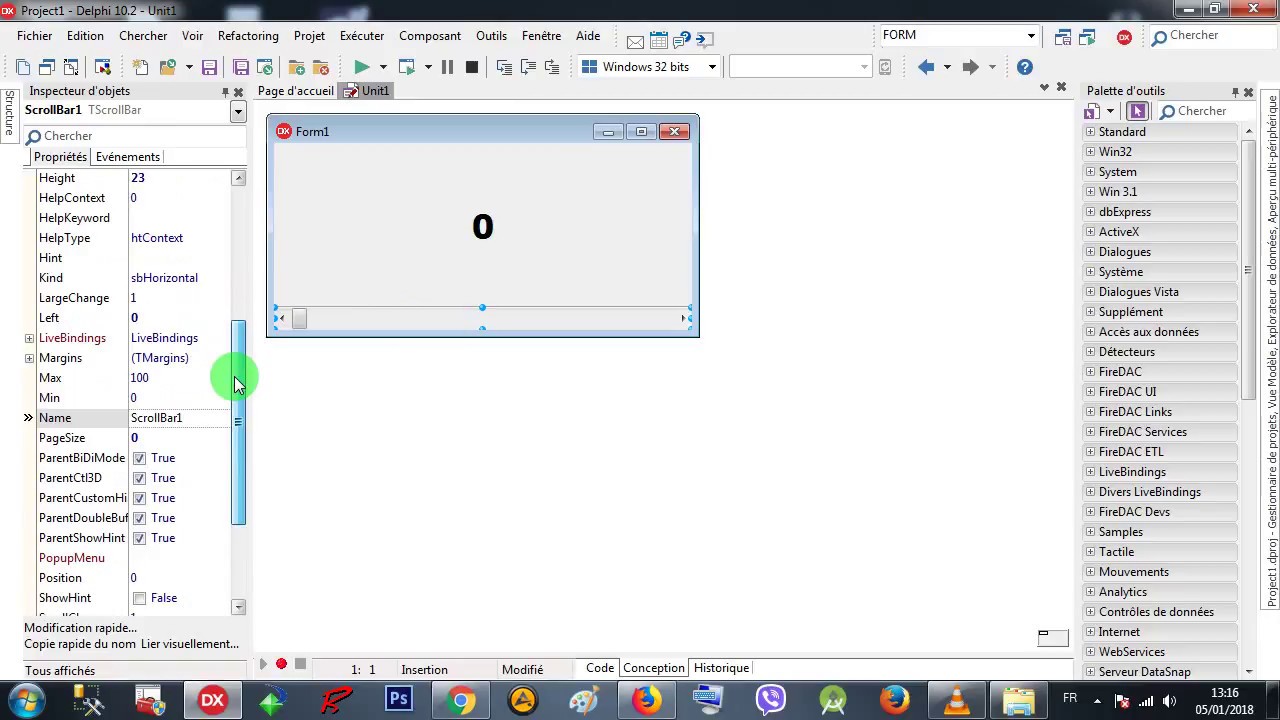1280x720 pixels.
Task: Toggle ParentShowHint checkbox
Action: point(139,538)
